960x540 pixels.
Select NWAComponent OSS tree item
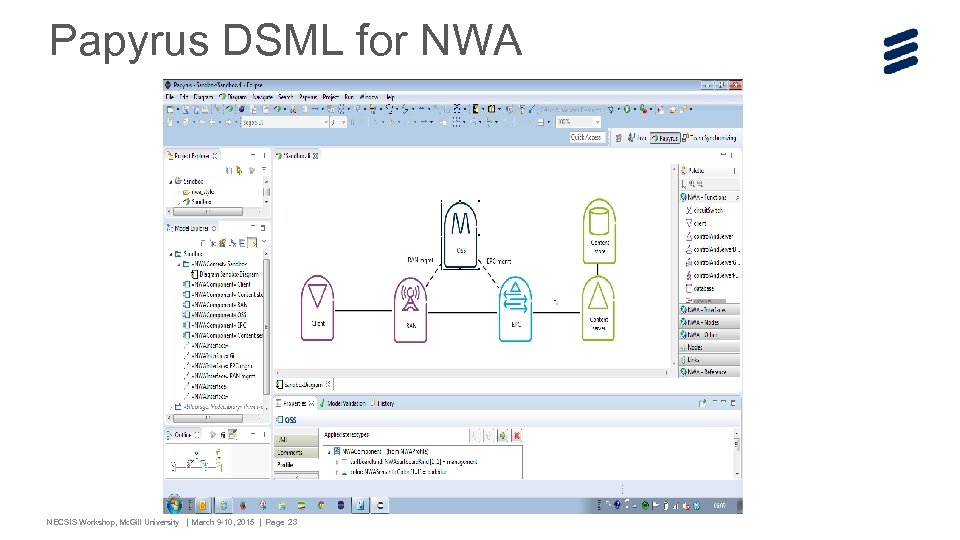click(215, 315)
